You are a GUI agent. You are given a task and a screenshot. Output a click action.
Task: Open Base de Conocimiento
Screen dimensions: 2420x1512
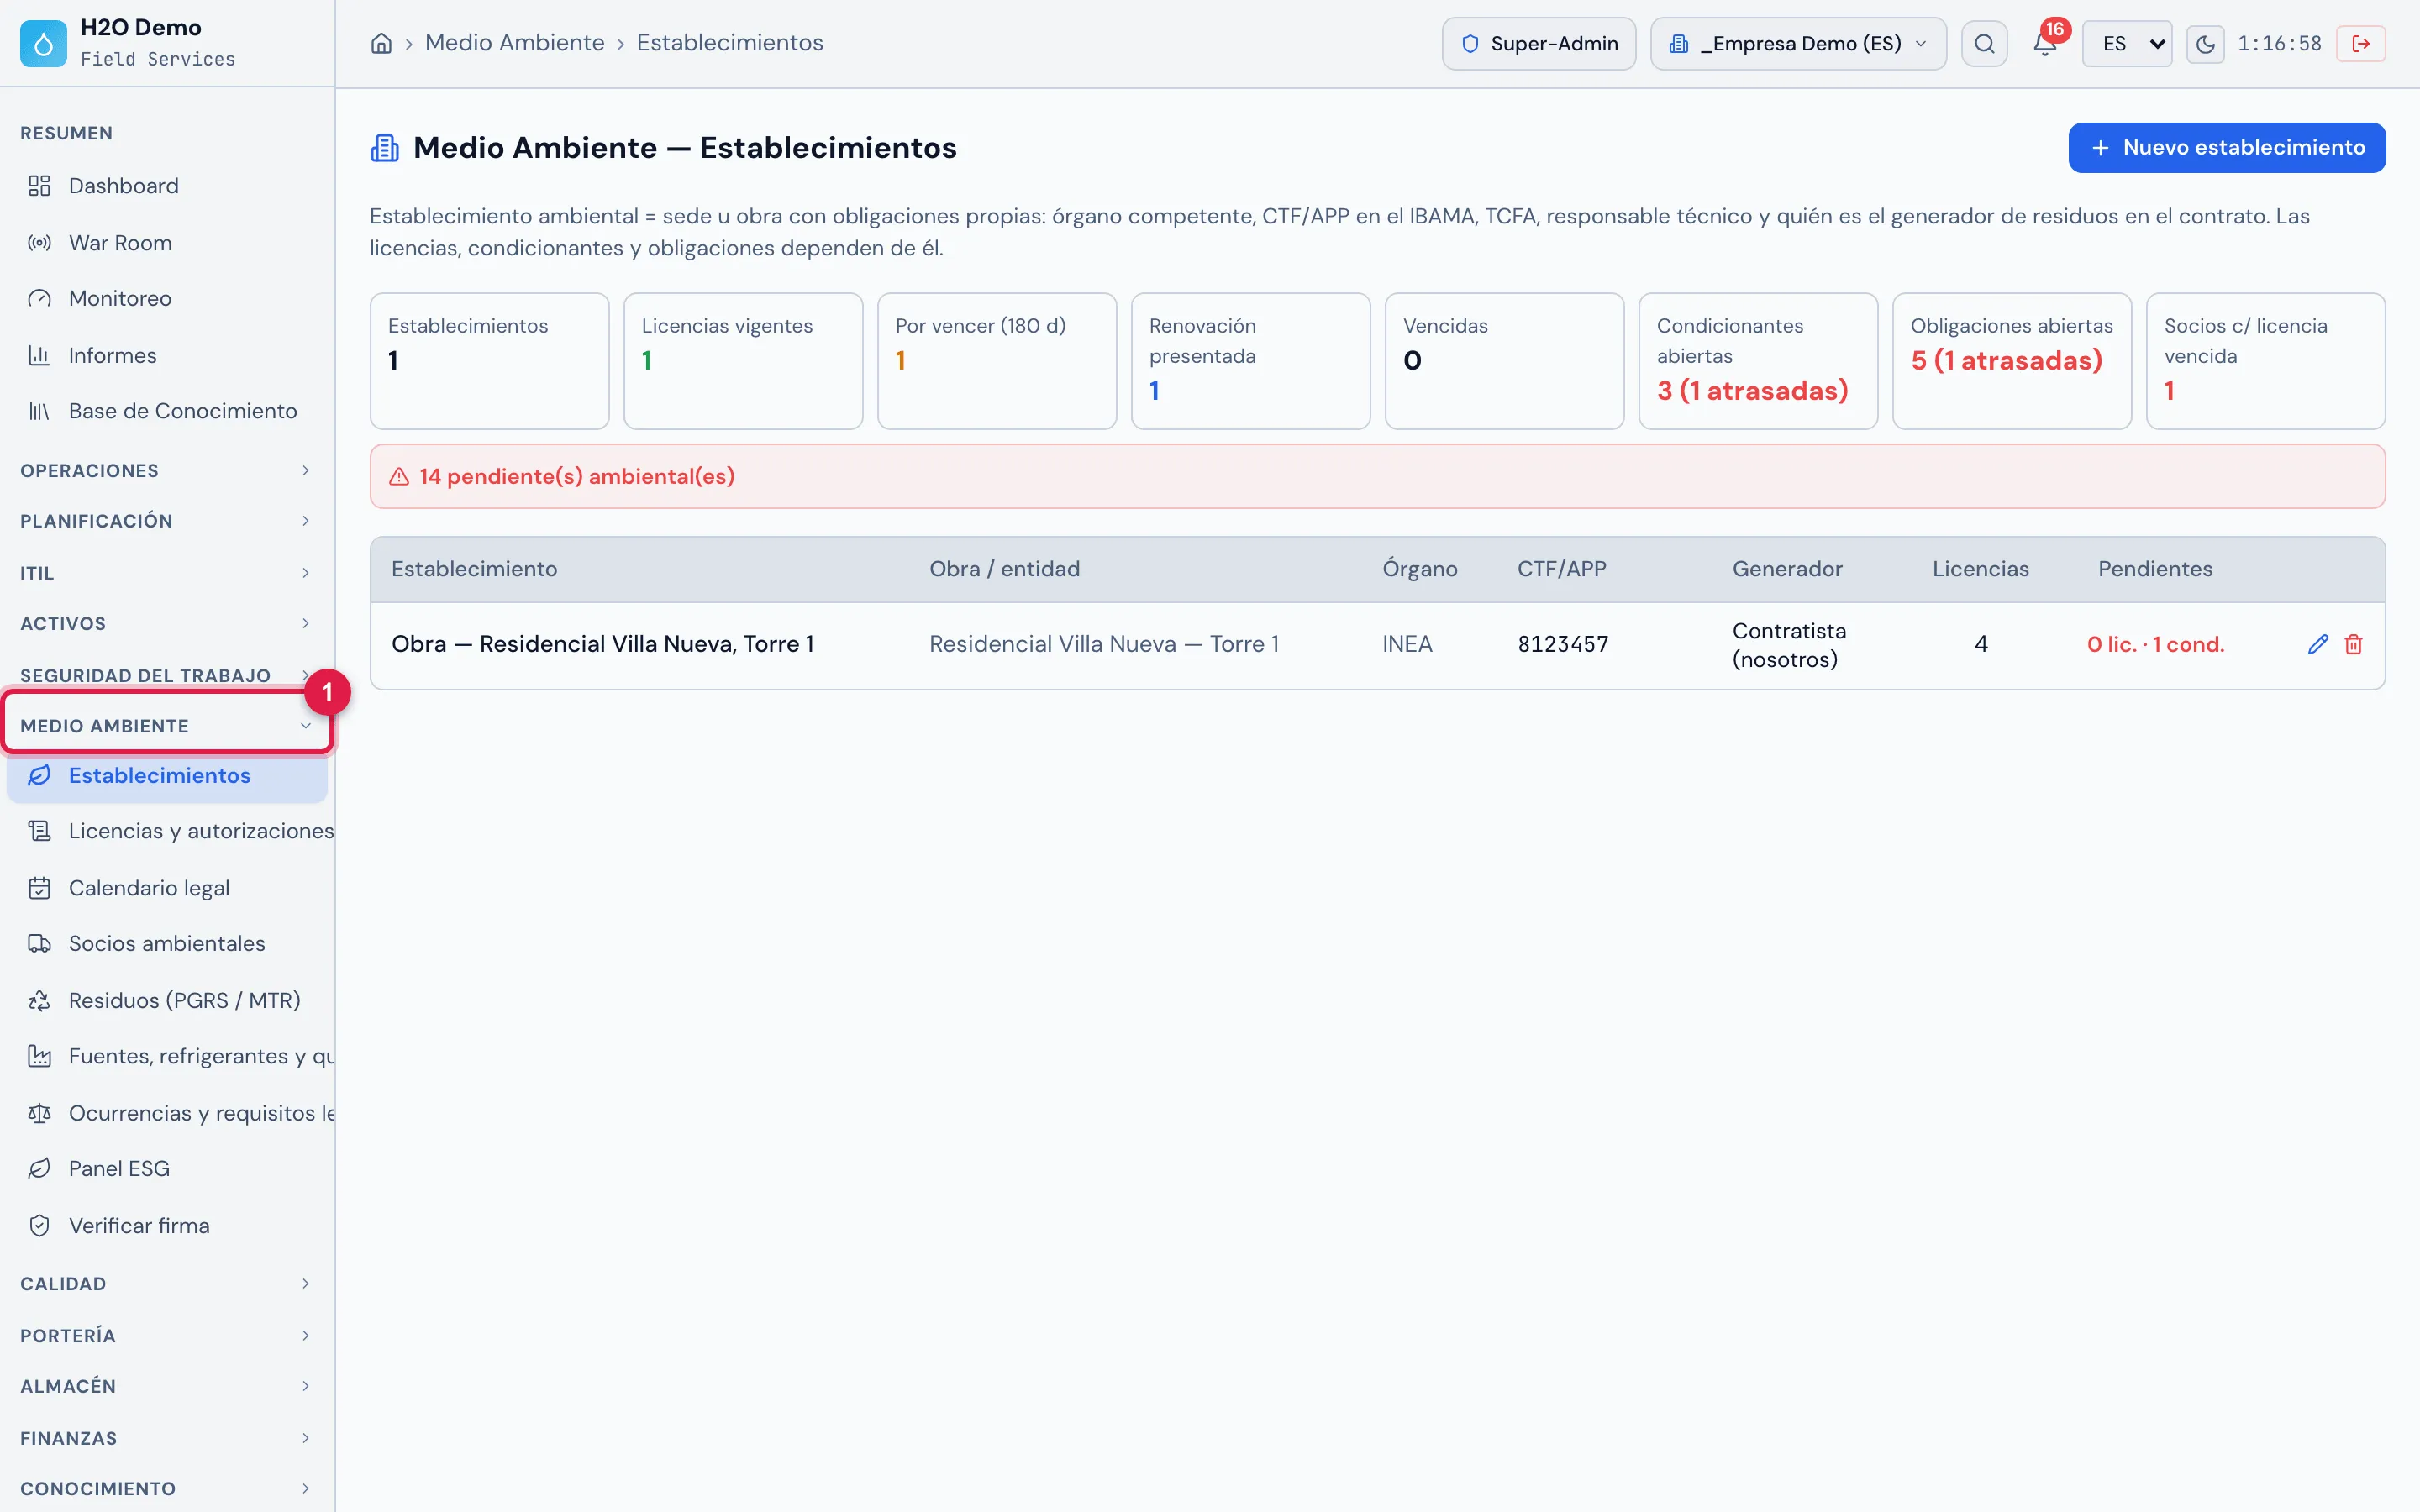(x=167, y=411)
